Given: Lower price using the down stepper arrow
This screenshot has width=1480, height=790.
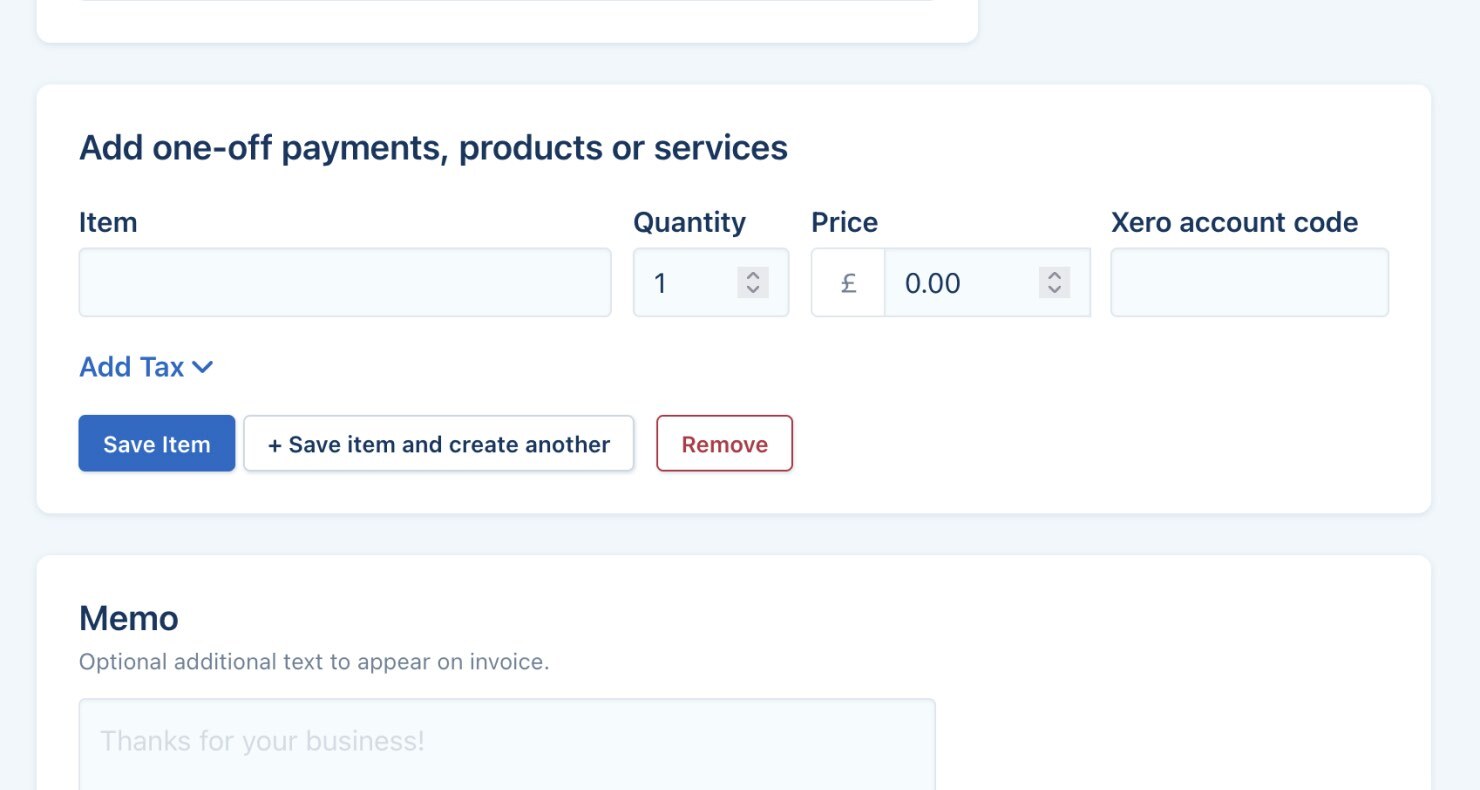Looking at the screenshot, I should click(x=1053, y=290).
